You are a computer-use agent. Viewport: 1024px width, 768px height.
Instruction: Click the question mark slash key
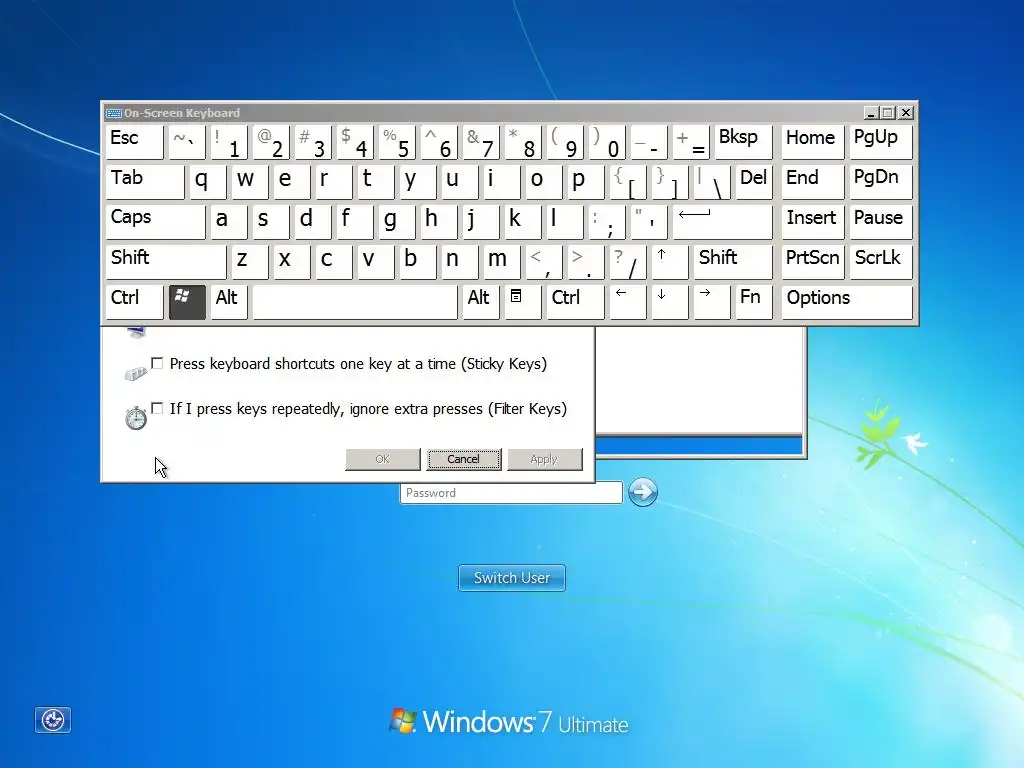[628, 263]
